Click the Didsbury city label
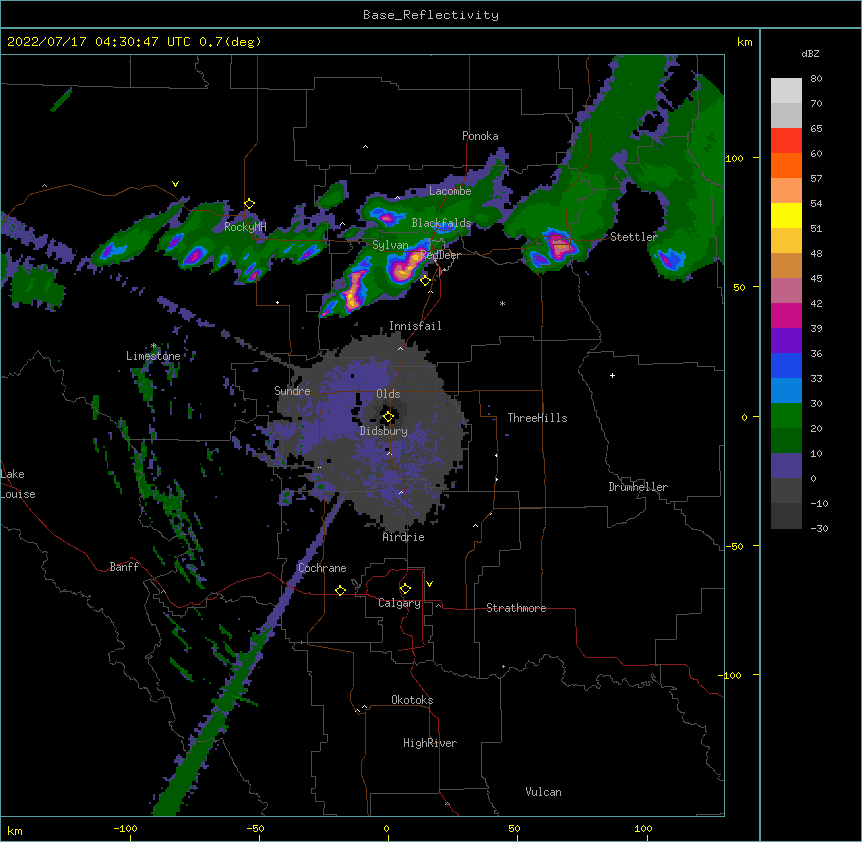 [383, 431]
